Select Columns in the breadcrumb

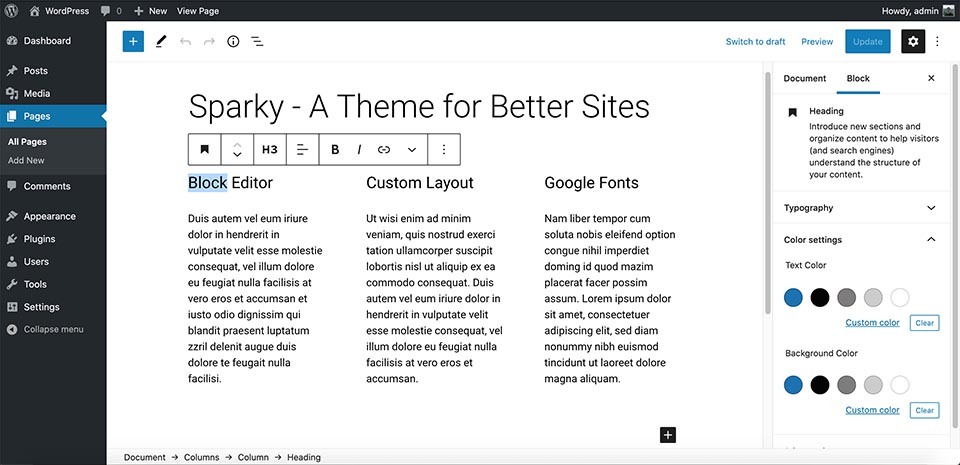tap(199, 457)
